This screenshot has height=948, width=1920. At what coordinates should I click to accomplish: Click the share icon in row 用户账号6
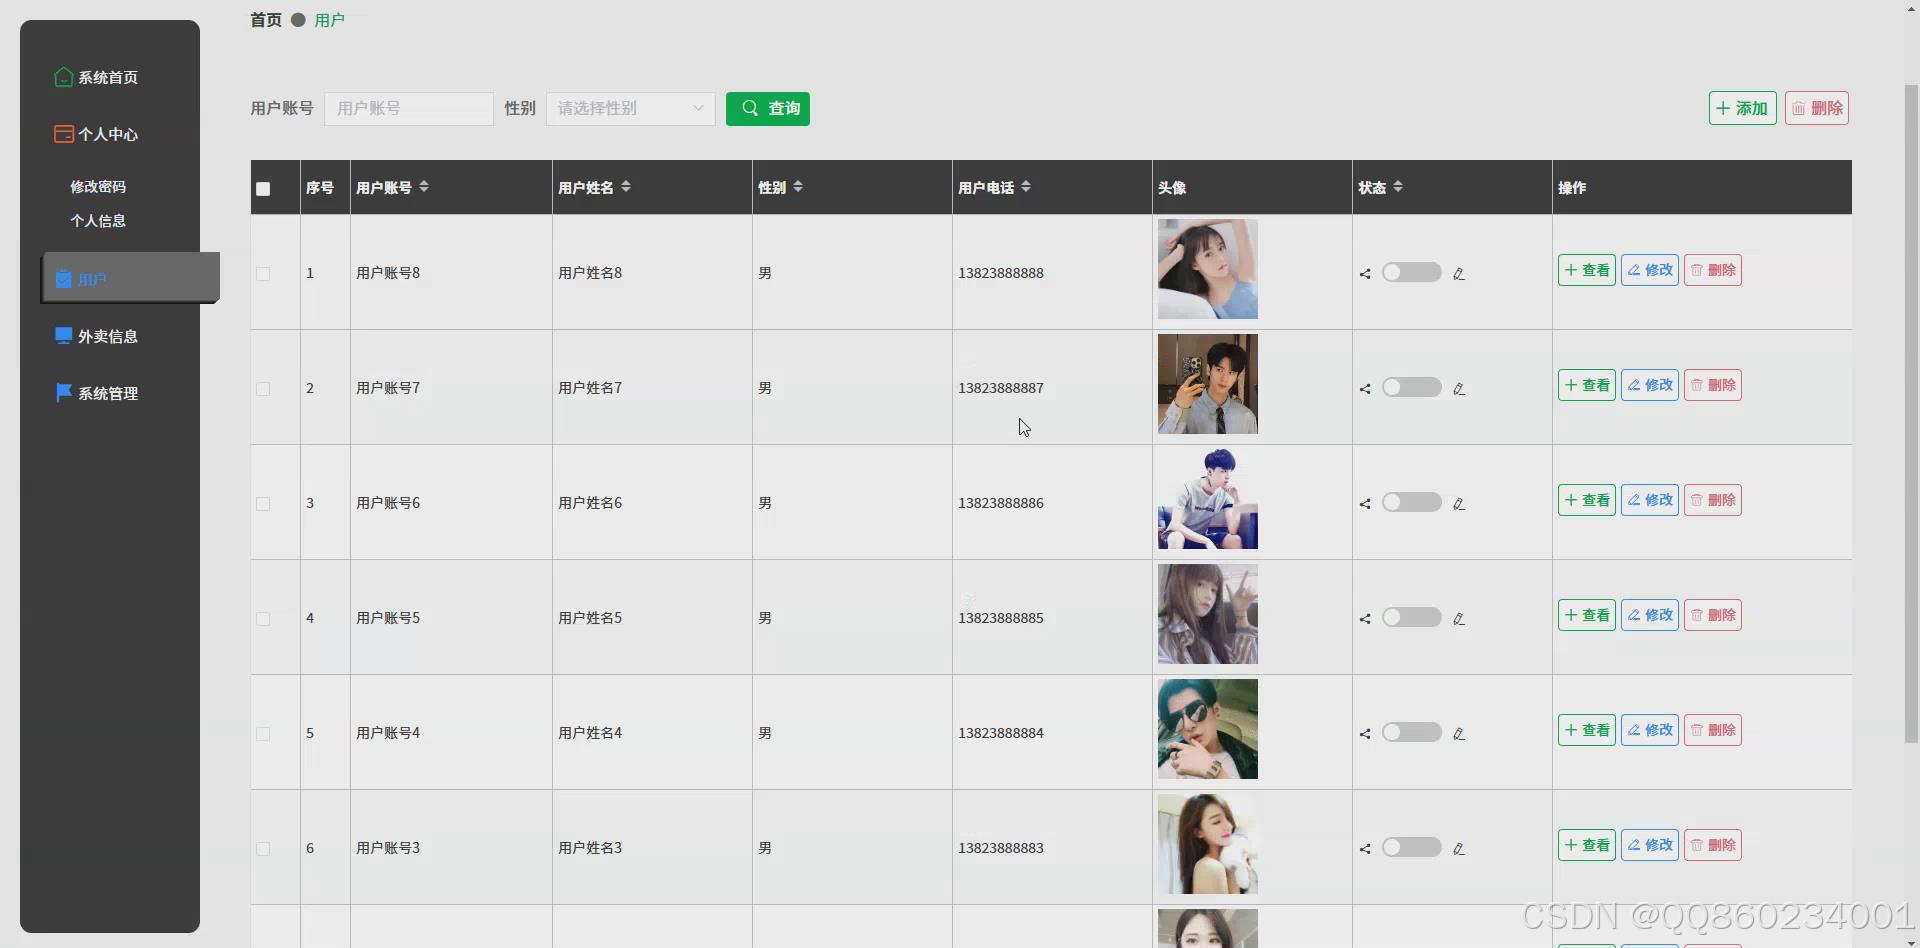pos(1365,504)
